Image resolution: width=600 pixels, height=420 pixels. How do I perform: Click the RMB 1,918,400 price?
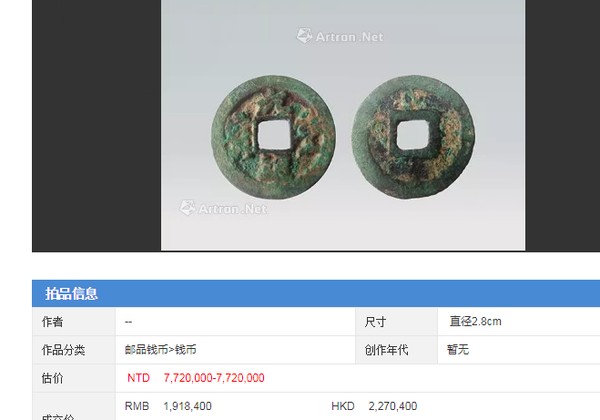pyautogui.click(x=168, y=406)
